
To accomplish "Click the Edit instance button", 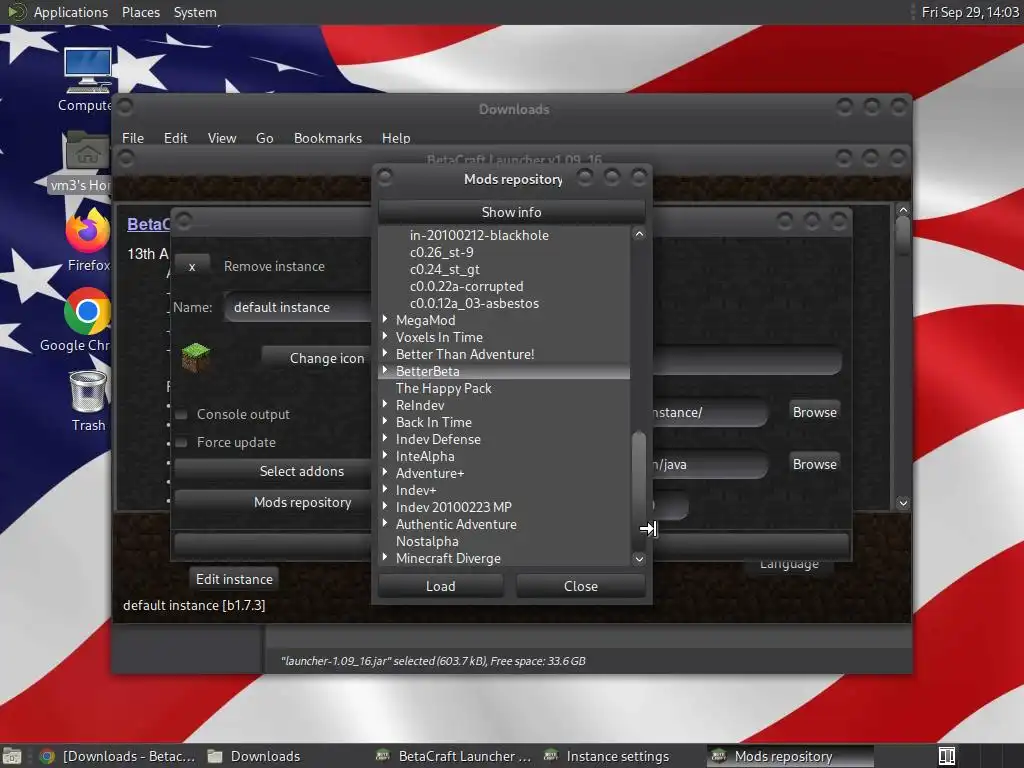I will point(234,579).
